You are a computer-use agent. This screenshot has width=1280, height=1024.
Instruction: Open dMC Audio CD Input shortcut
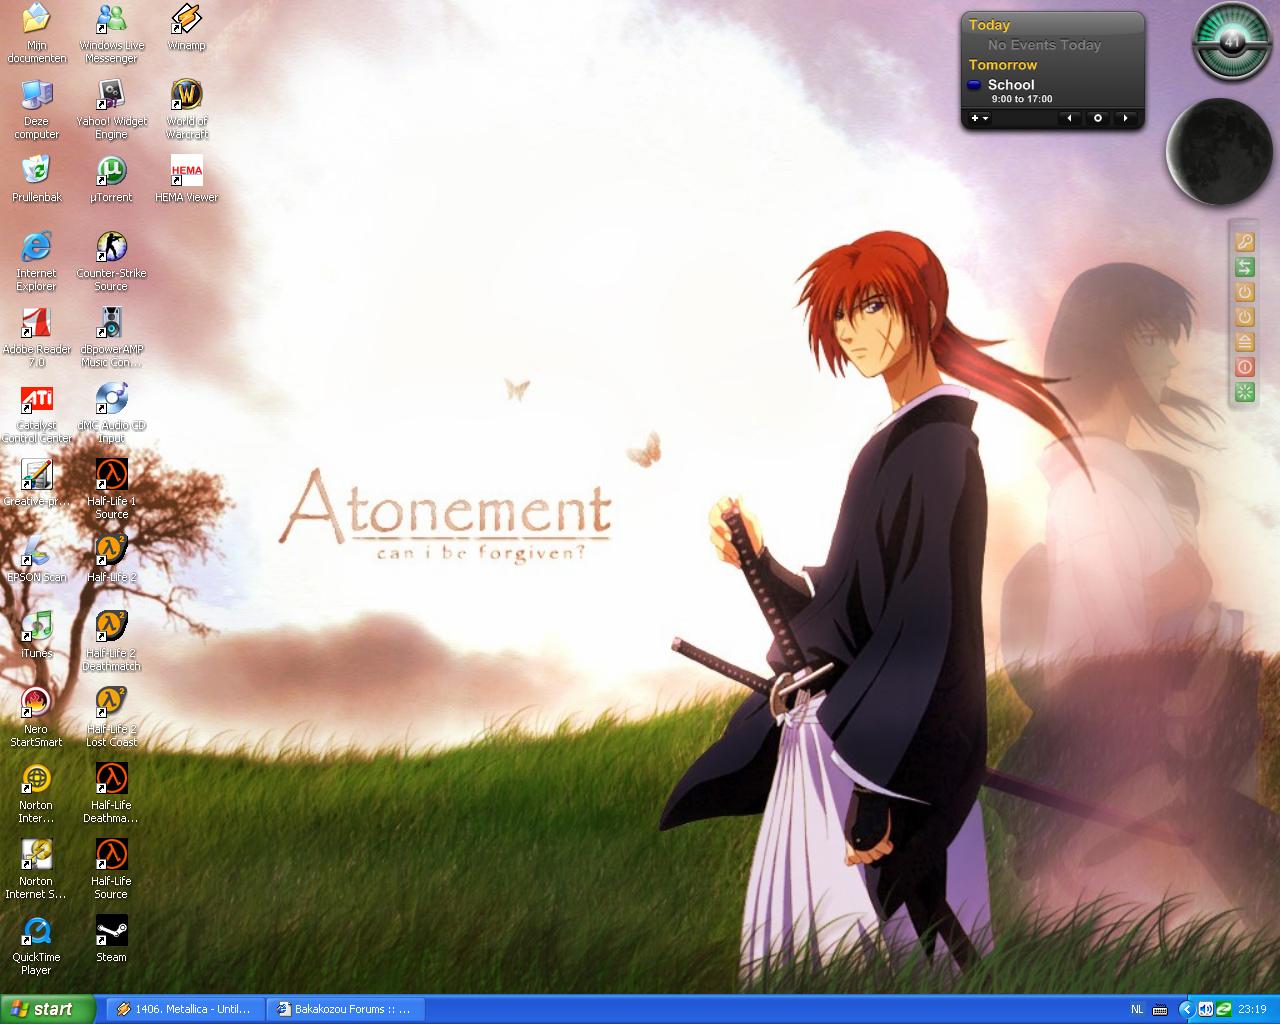[111, 414]
